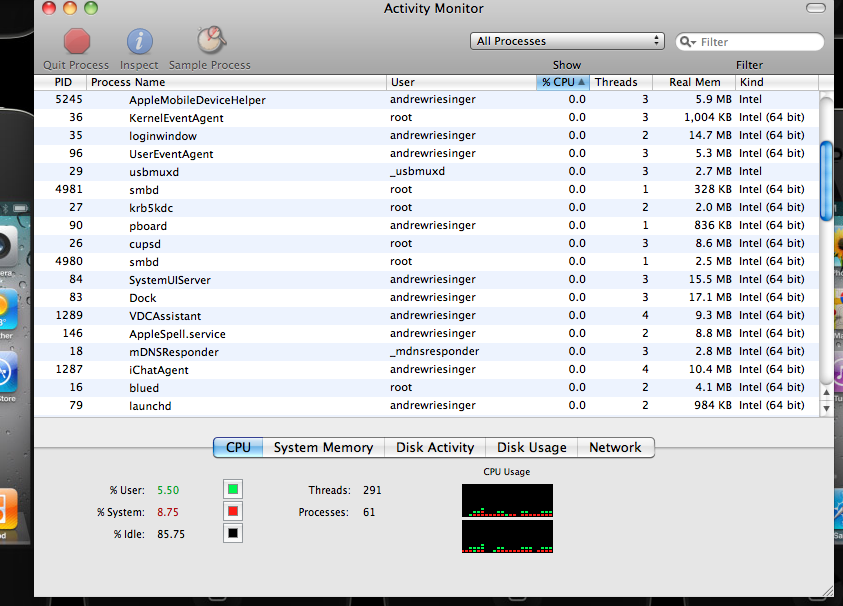Select the Dock process row

coord(426,297)
